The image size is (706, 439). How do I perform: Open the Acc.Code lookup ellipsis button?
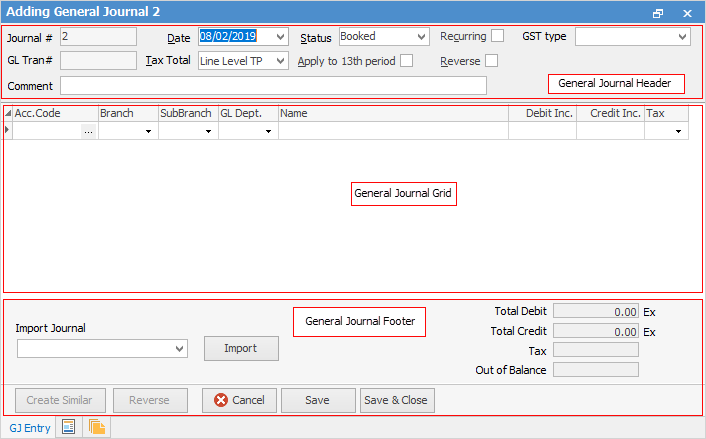[x=89, y=131]
